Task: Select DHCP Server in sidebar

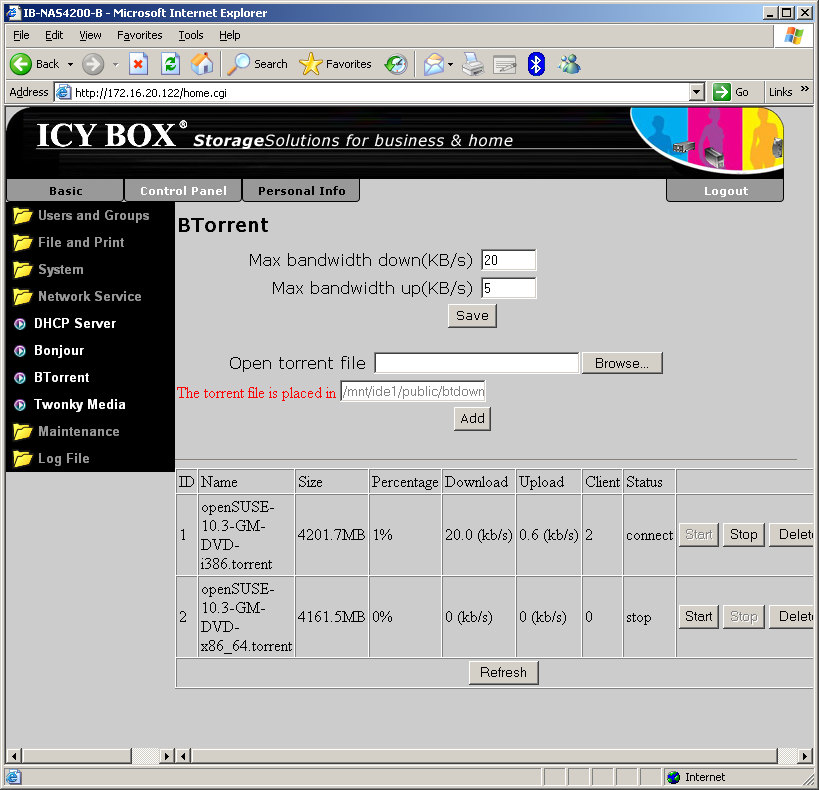Action: click(65, 323)
